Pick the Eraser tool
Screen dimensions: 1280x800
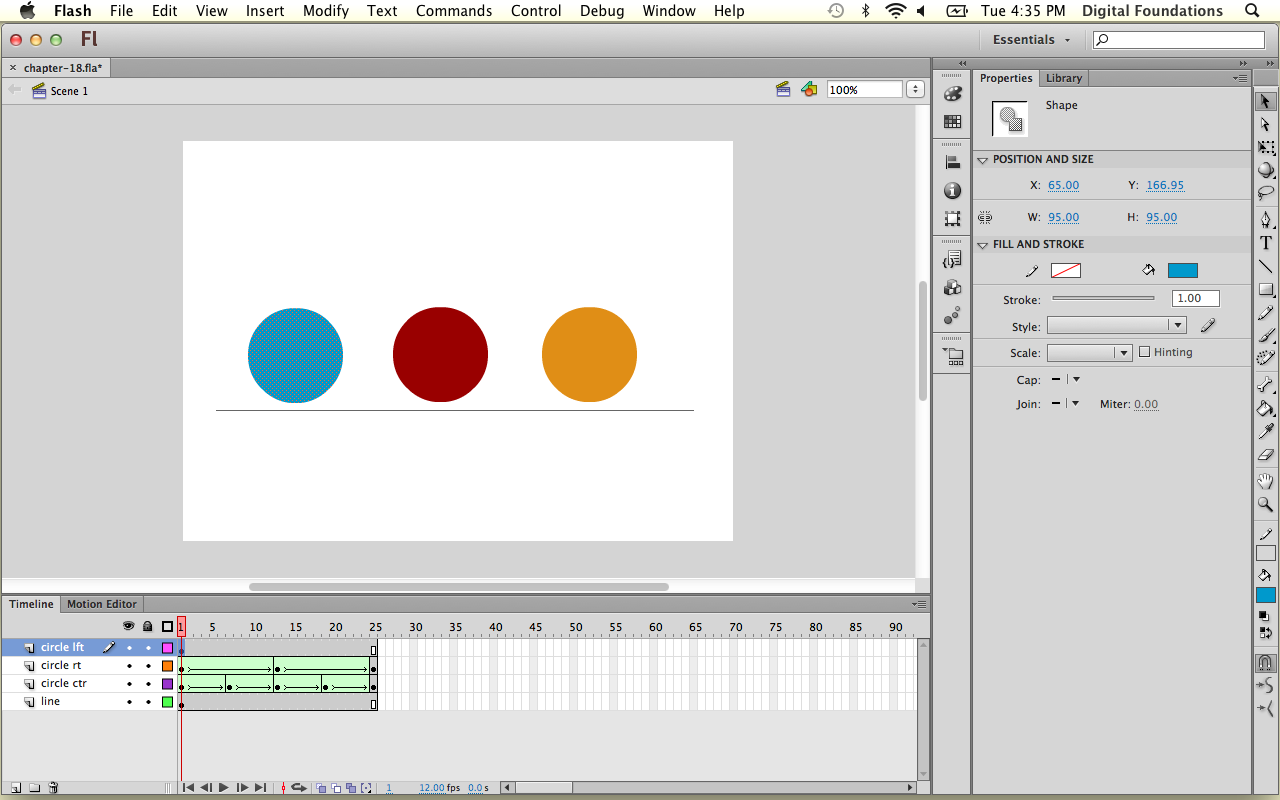pyautogui.click(x=1265, y=455)
